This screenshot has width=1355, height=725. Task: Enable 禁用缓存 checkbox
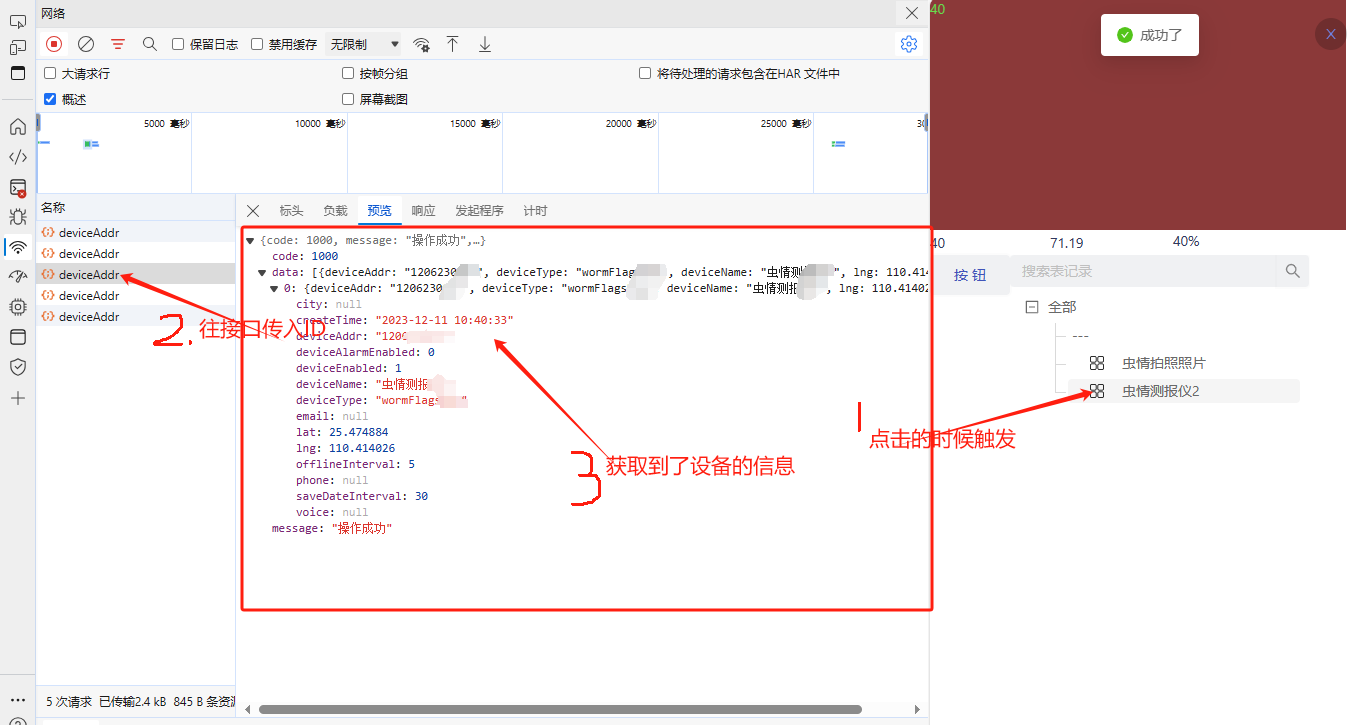pyautogui.click(x=257, y=44)
